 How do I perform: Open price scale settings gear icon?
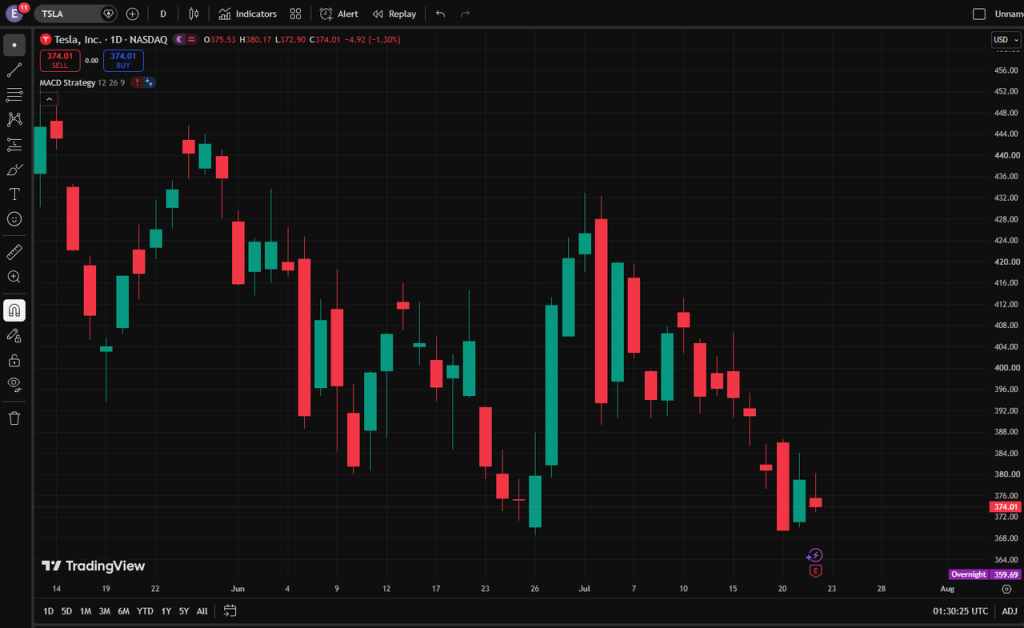coord(1006,589)
